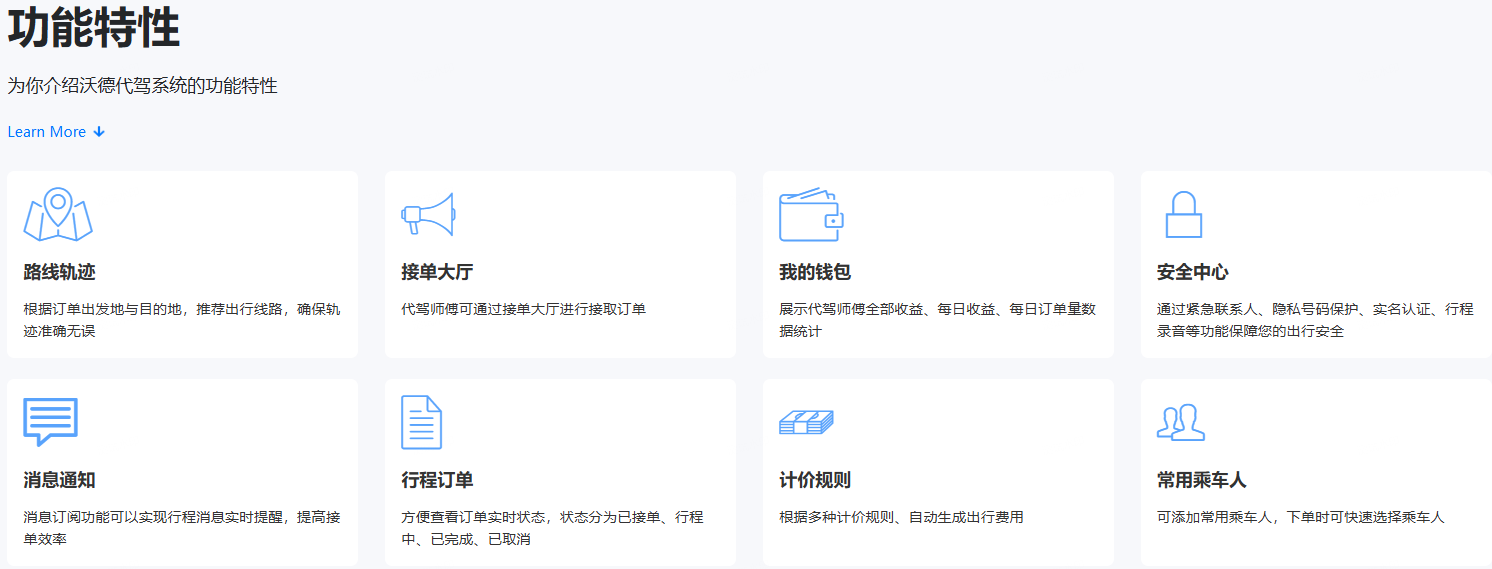Click the 消息通知 card heading
This screenshot has width=1492, height=569.
(x=60, y=480)
